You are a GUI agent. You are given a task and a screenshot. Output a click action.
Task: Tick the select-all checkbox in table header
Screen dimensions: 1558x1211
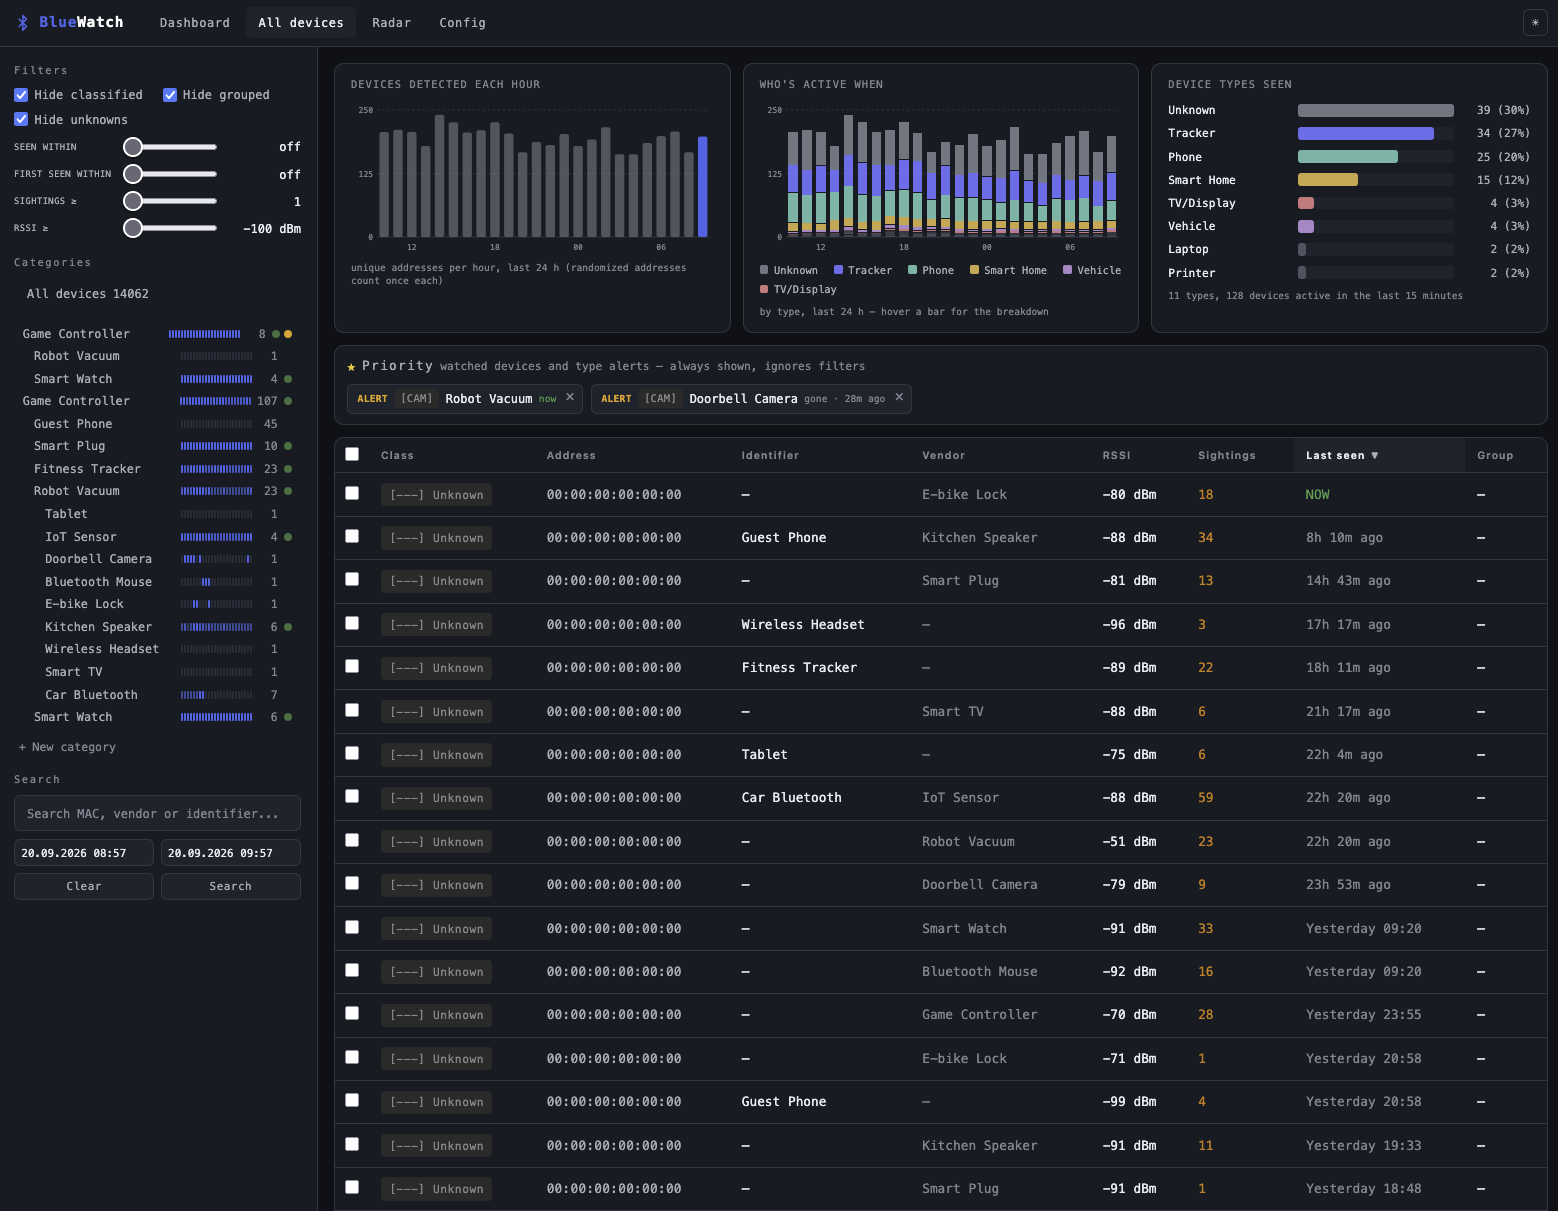pos(352,454)
